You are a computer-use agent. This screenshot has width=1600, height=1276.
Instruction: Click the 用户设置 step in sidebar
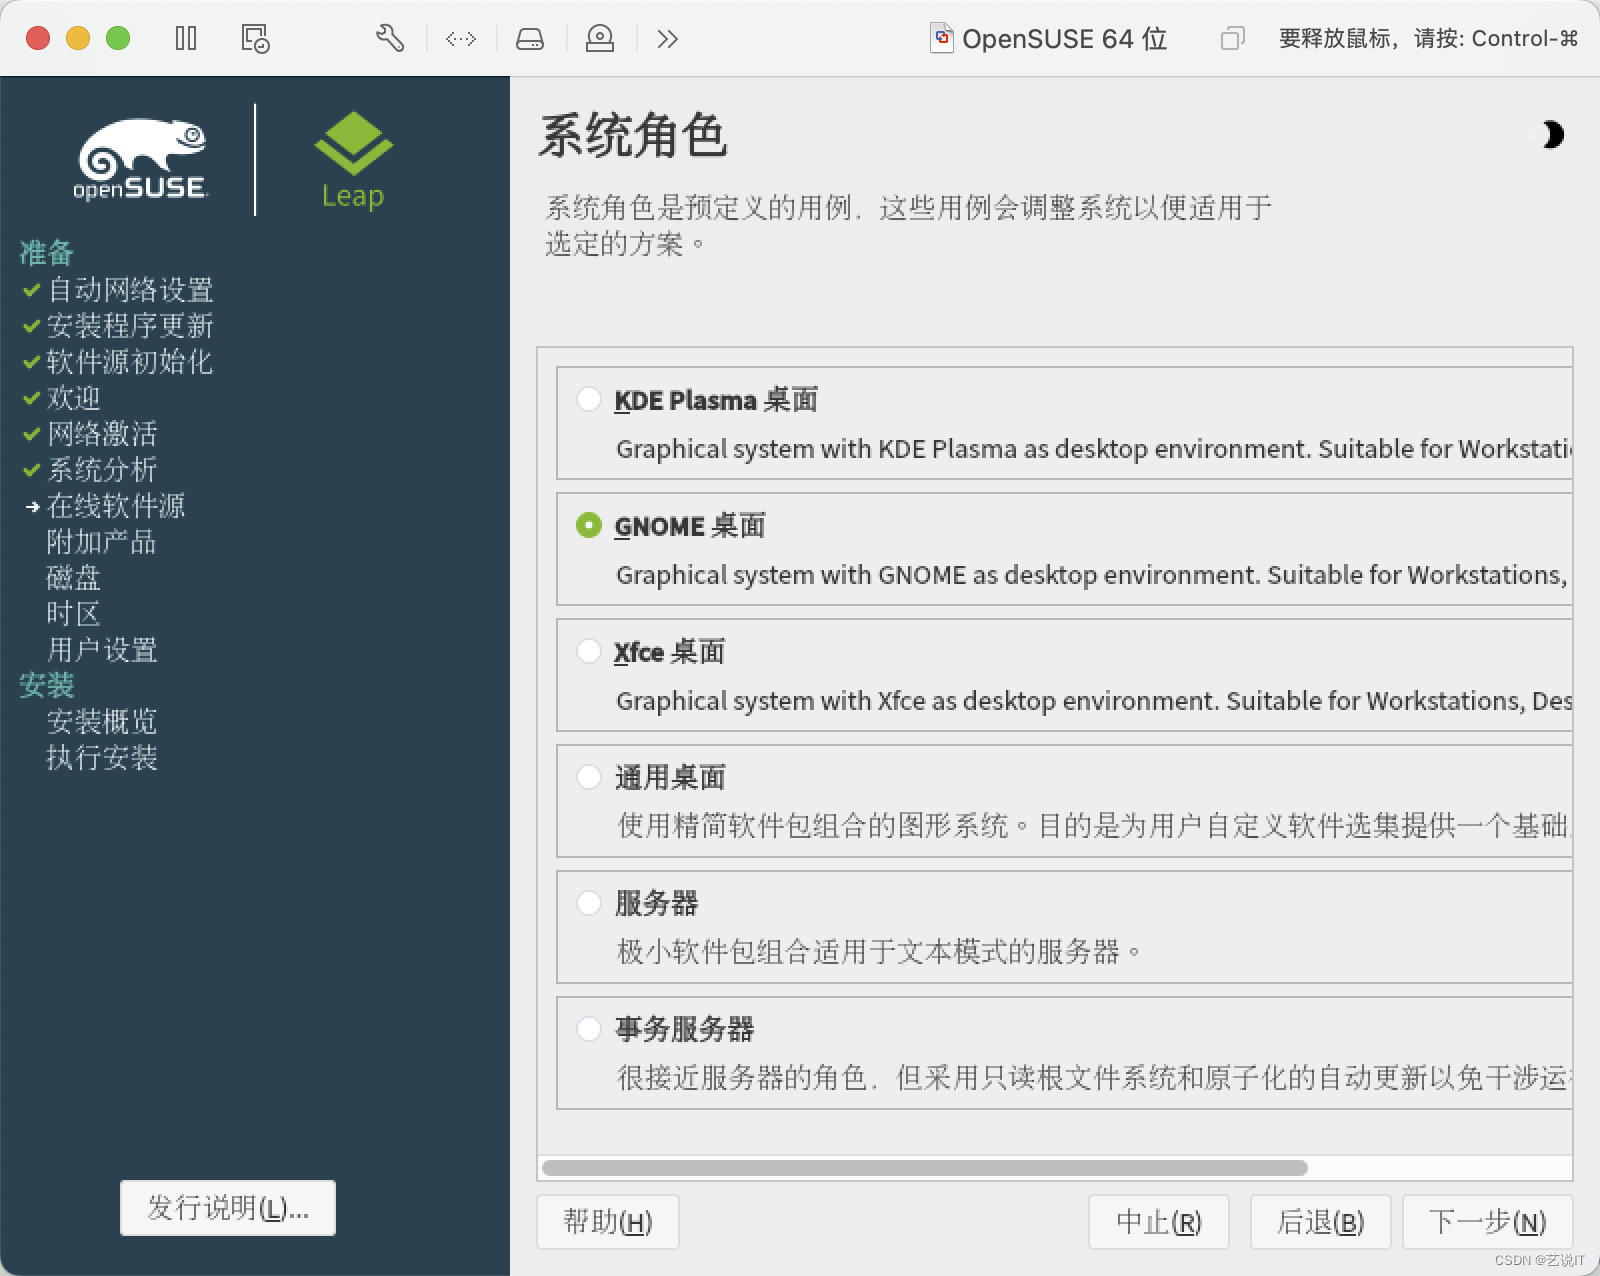coord(102,650)
